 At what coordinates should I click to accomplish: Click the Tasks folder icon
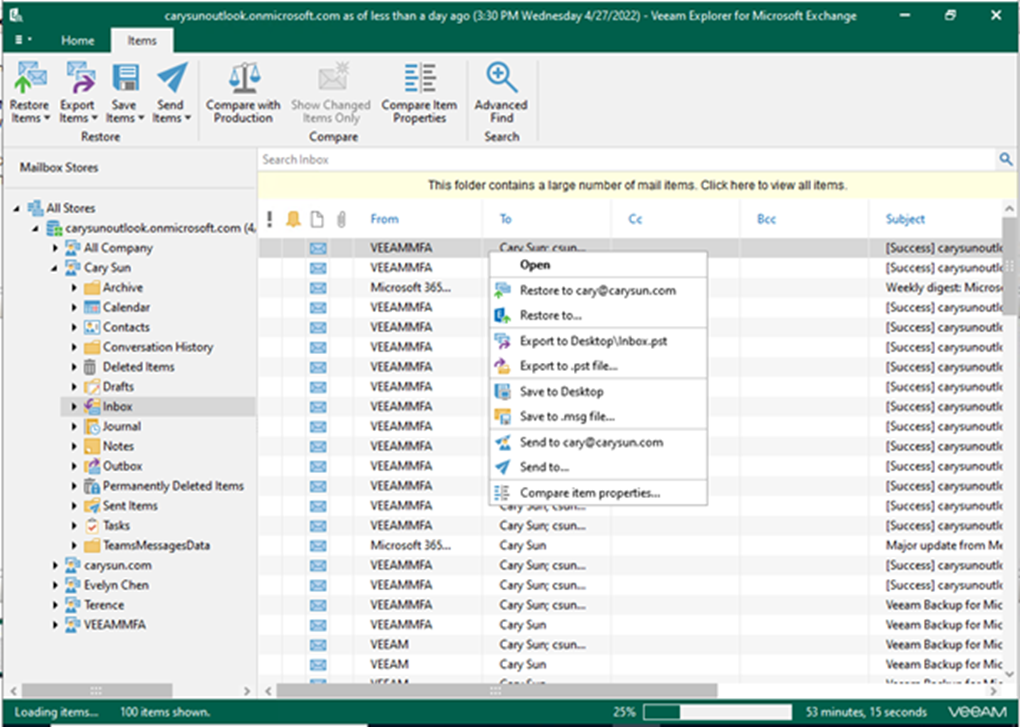(x=92, y=525)
